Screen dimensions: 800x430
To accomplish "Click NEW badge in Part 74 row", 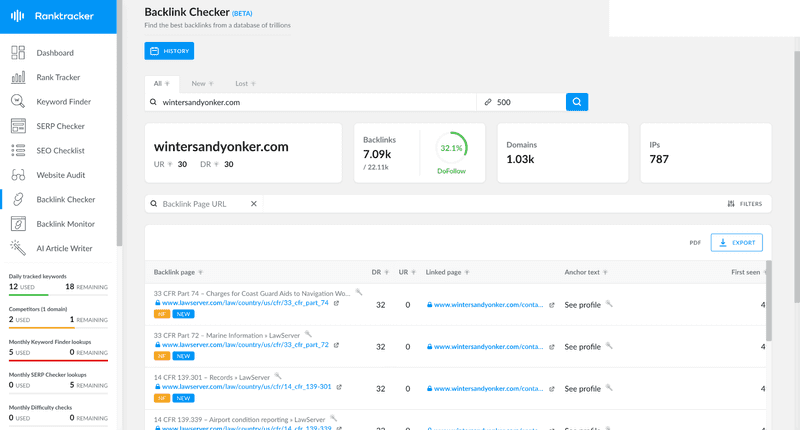I will click(183, 314).
